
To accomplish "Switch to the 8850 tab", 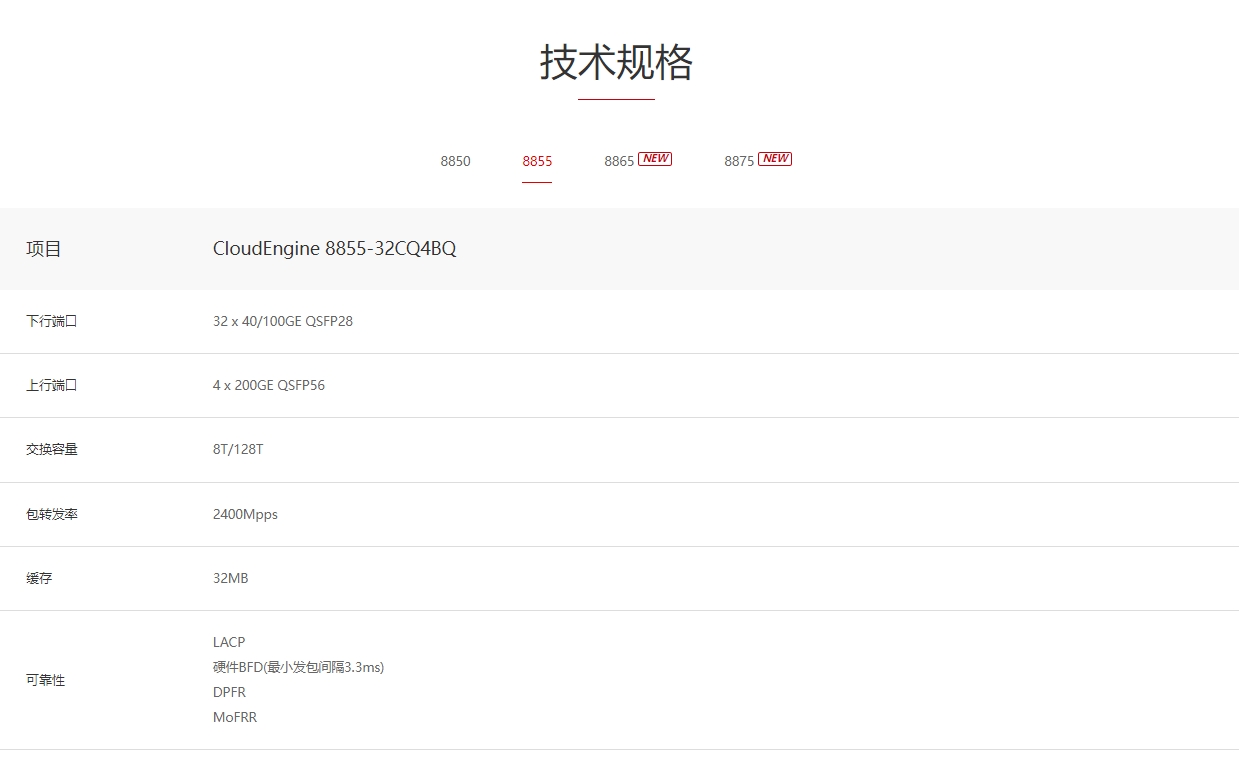I will (455, 161).
